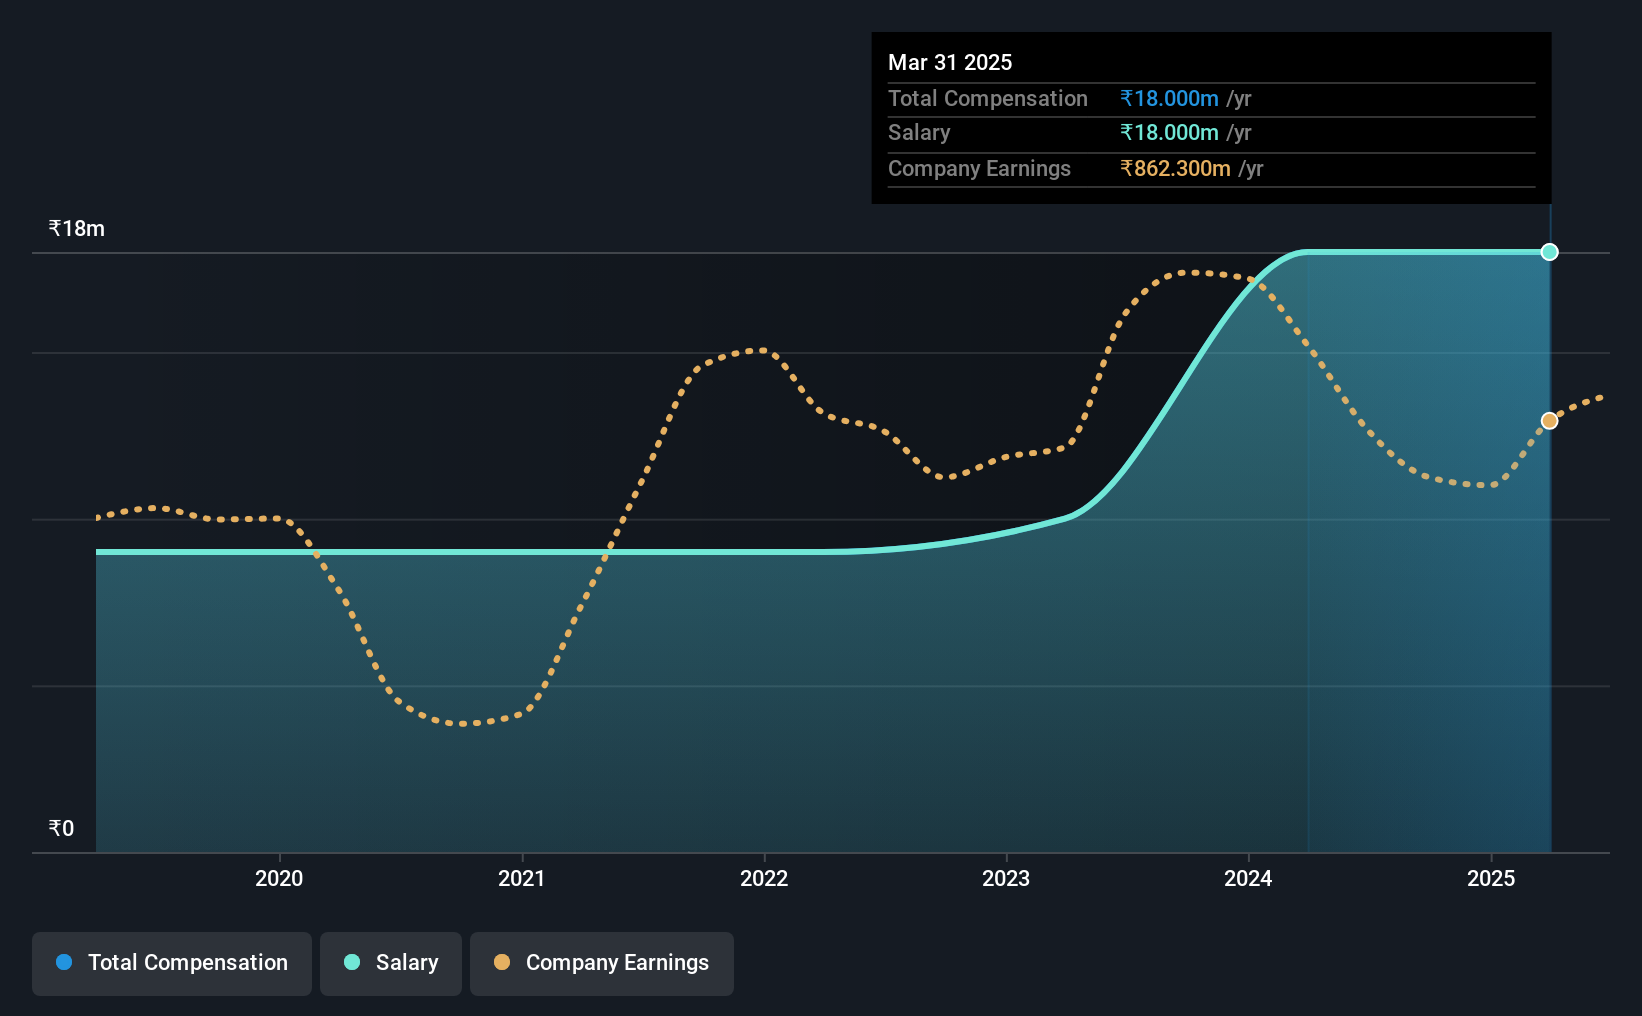This screenshot has height=1016, width=1642.
Task: Click the Salary ₹18.000m tooltip value
Action: point(1169,132)
